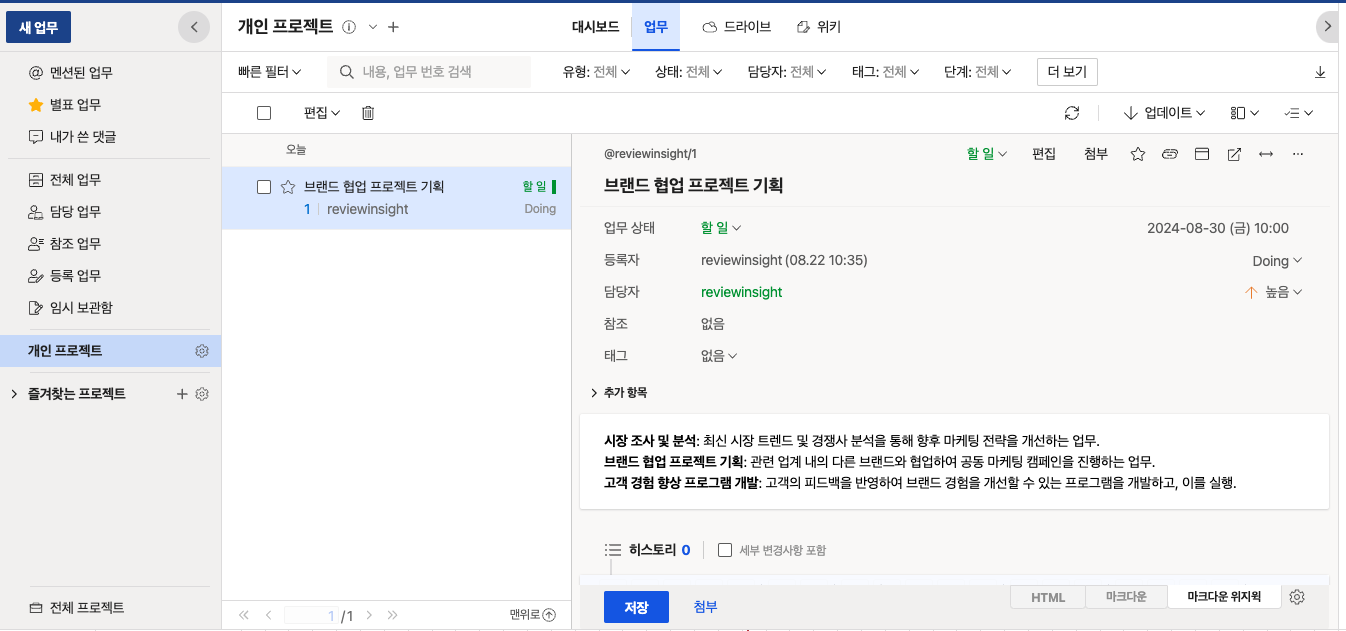Screen dimensions: 1346x631
Task: Expand the 추가 항목 section
Action: click(x=620, y=393)
